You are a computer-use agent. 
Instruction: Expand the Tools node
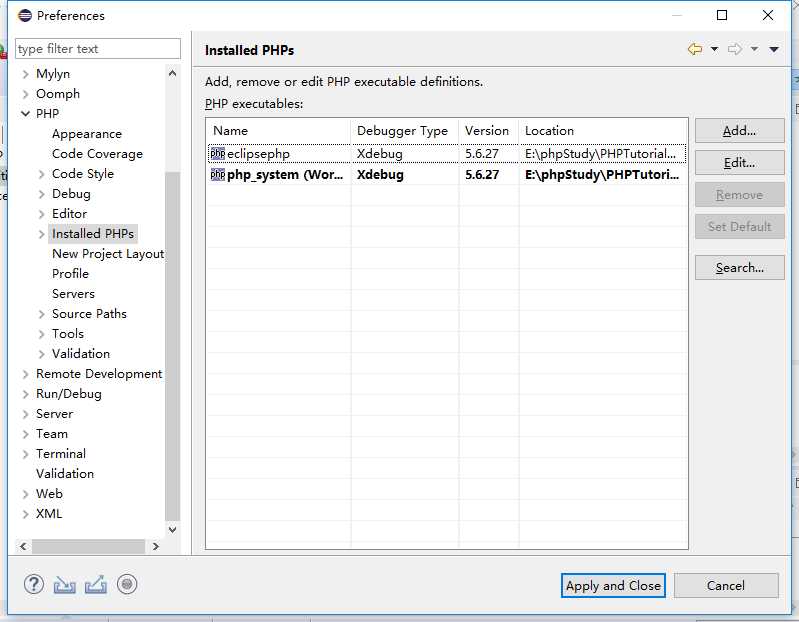42,334
